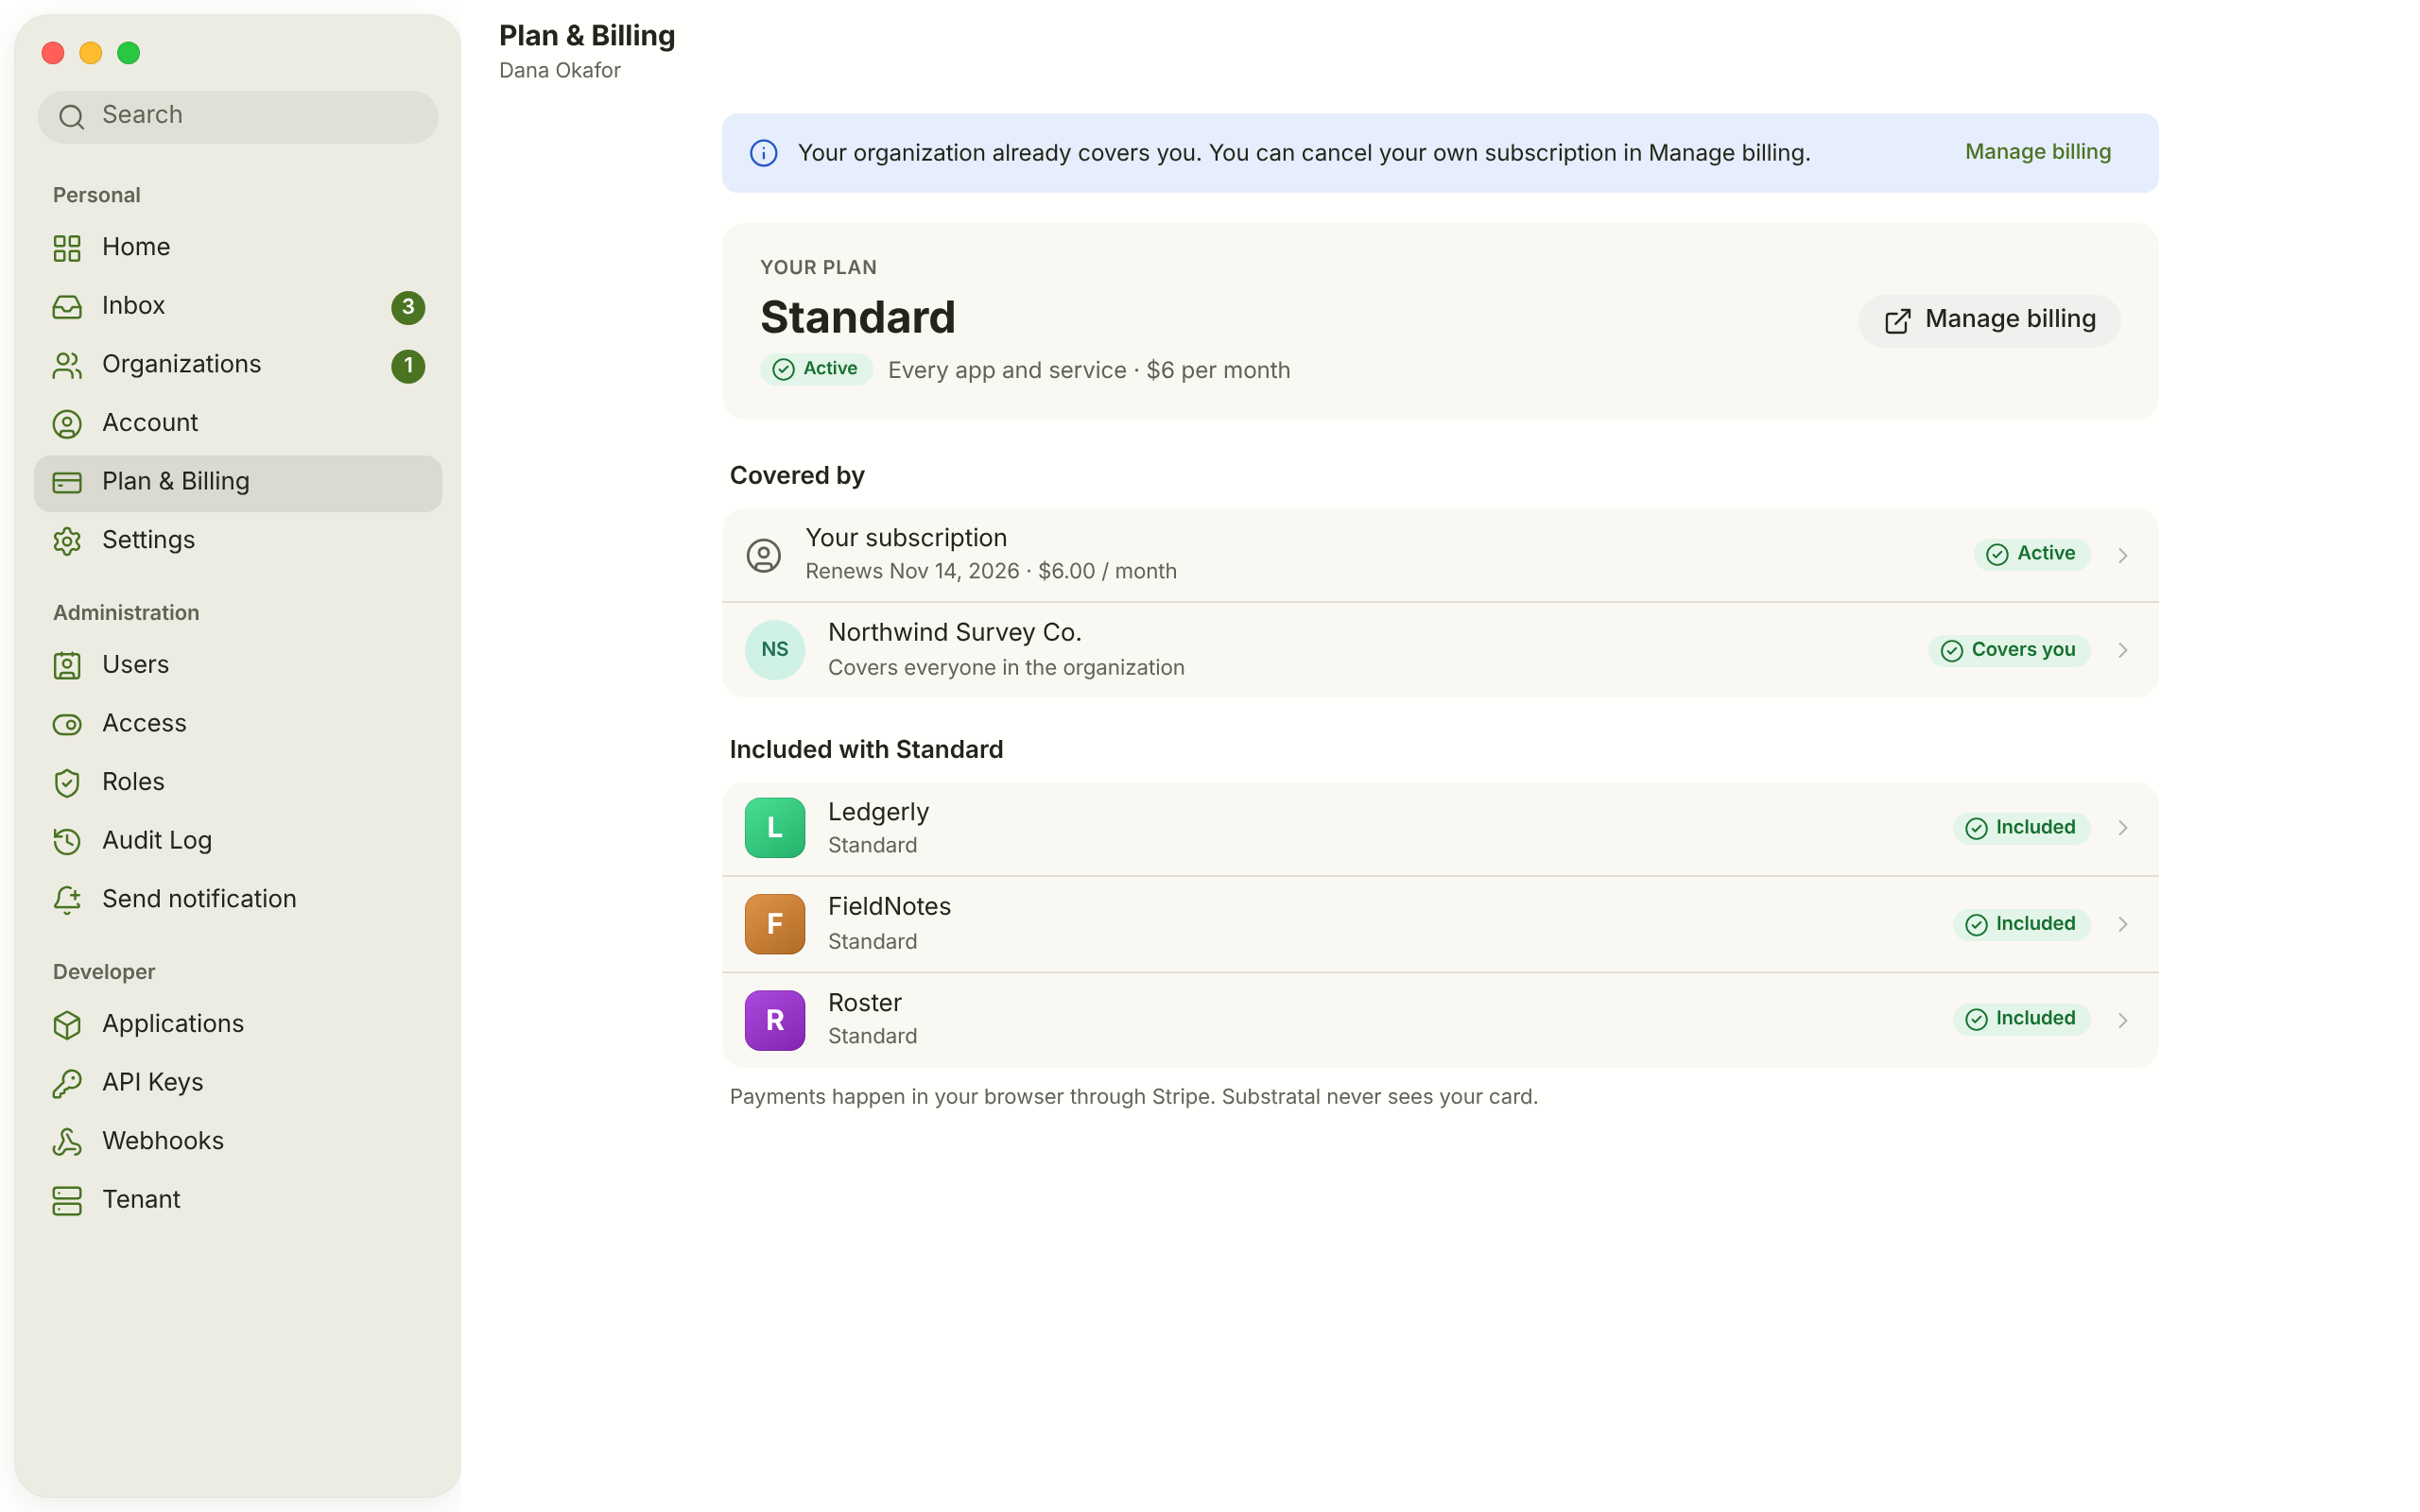
Task: Click Included badge on Roster row
Action: tap(2021, 1019)
